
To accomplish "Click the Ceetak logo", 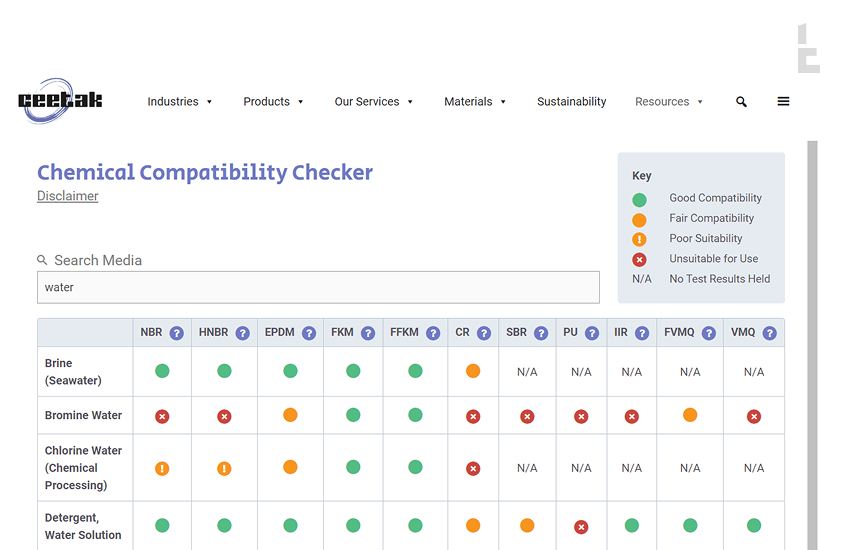I will (x=59, y=101).
